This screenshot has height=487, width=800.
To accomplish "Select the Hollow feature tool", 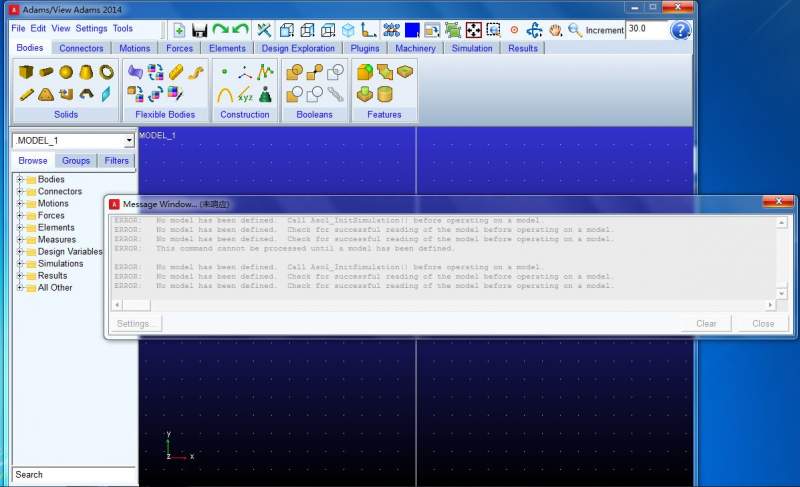I will click(x=385, y=94).
